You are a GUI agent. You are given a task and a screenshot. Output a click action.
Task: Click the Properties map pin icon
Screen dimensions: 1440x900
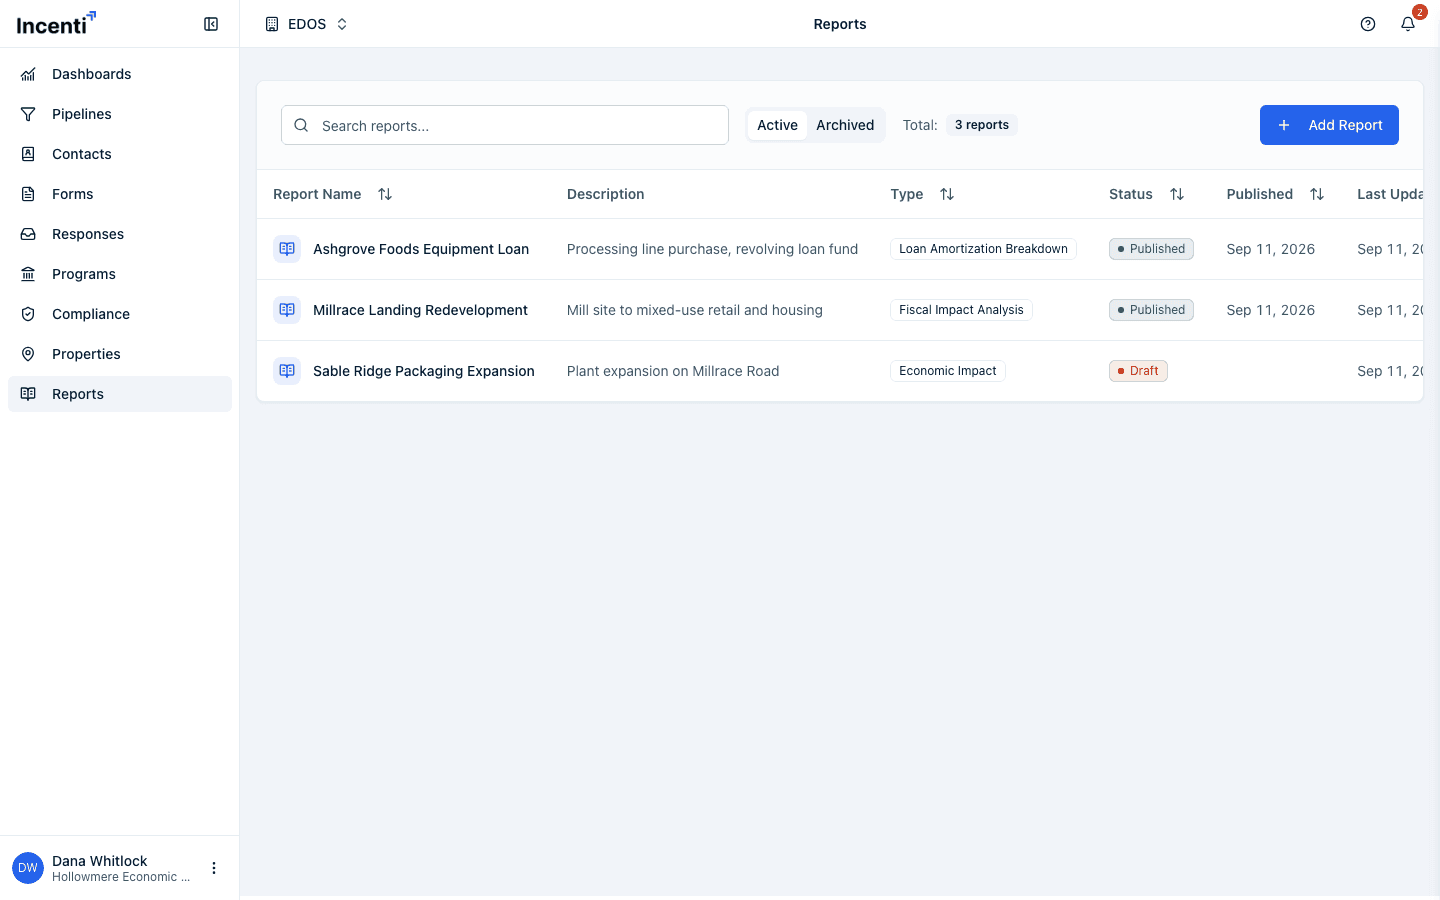[28, 354]
